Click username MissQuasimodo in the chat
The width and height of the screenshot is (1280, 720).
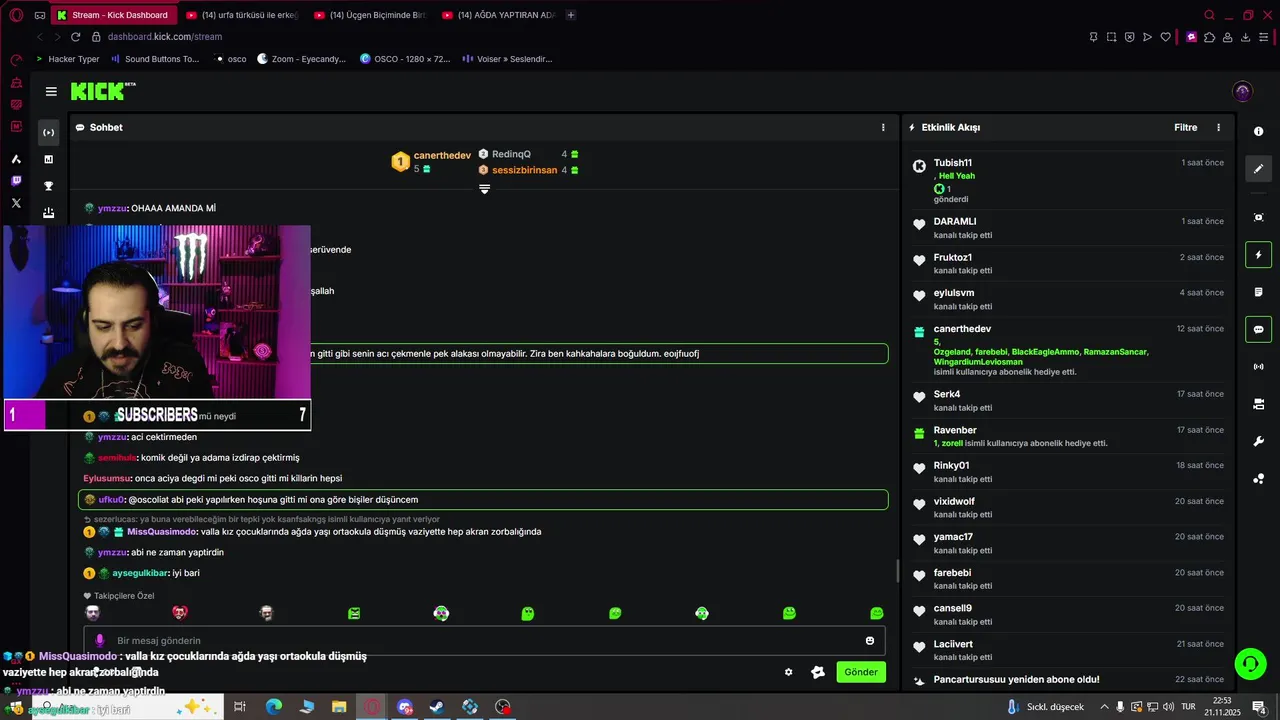pos(162,532)
